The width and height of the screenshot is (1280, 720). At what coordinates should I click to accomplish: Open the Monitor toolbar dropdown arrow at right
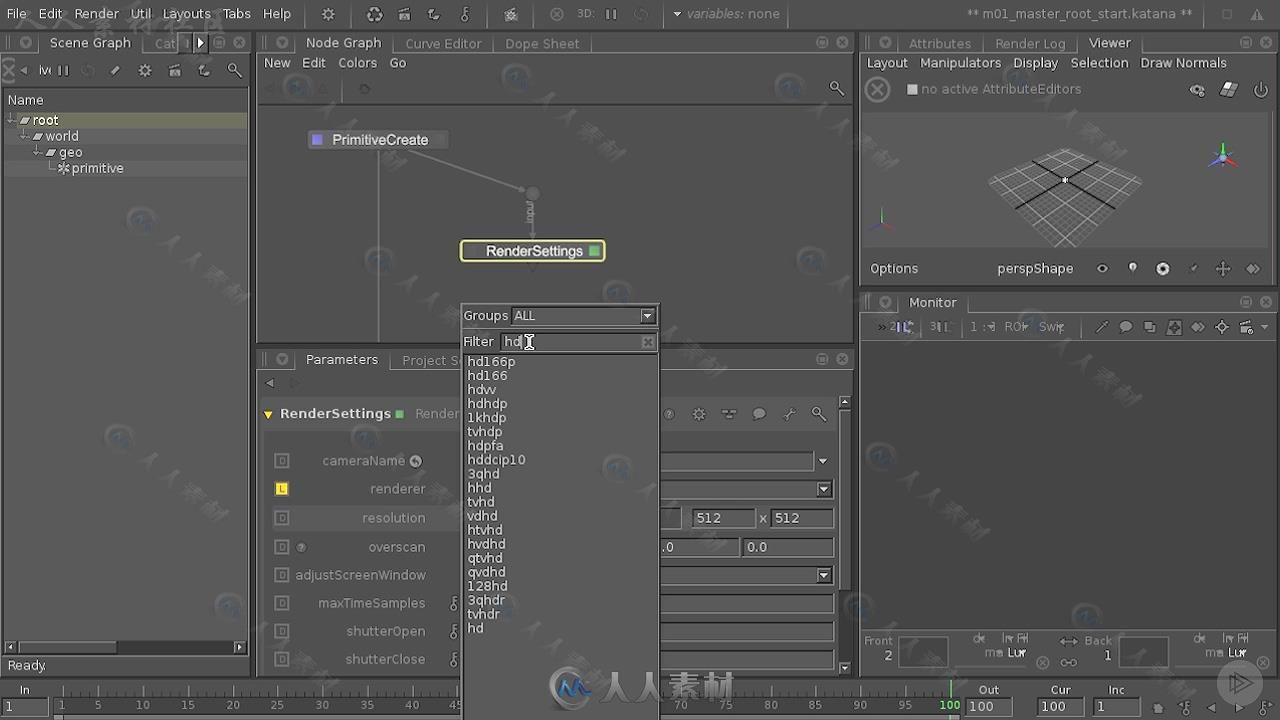pyautogui.click(x=1265, y=327)
